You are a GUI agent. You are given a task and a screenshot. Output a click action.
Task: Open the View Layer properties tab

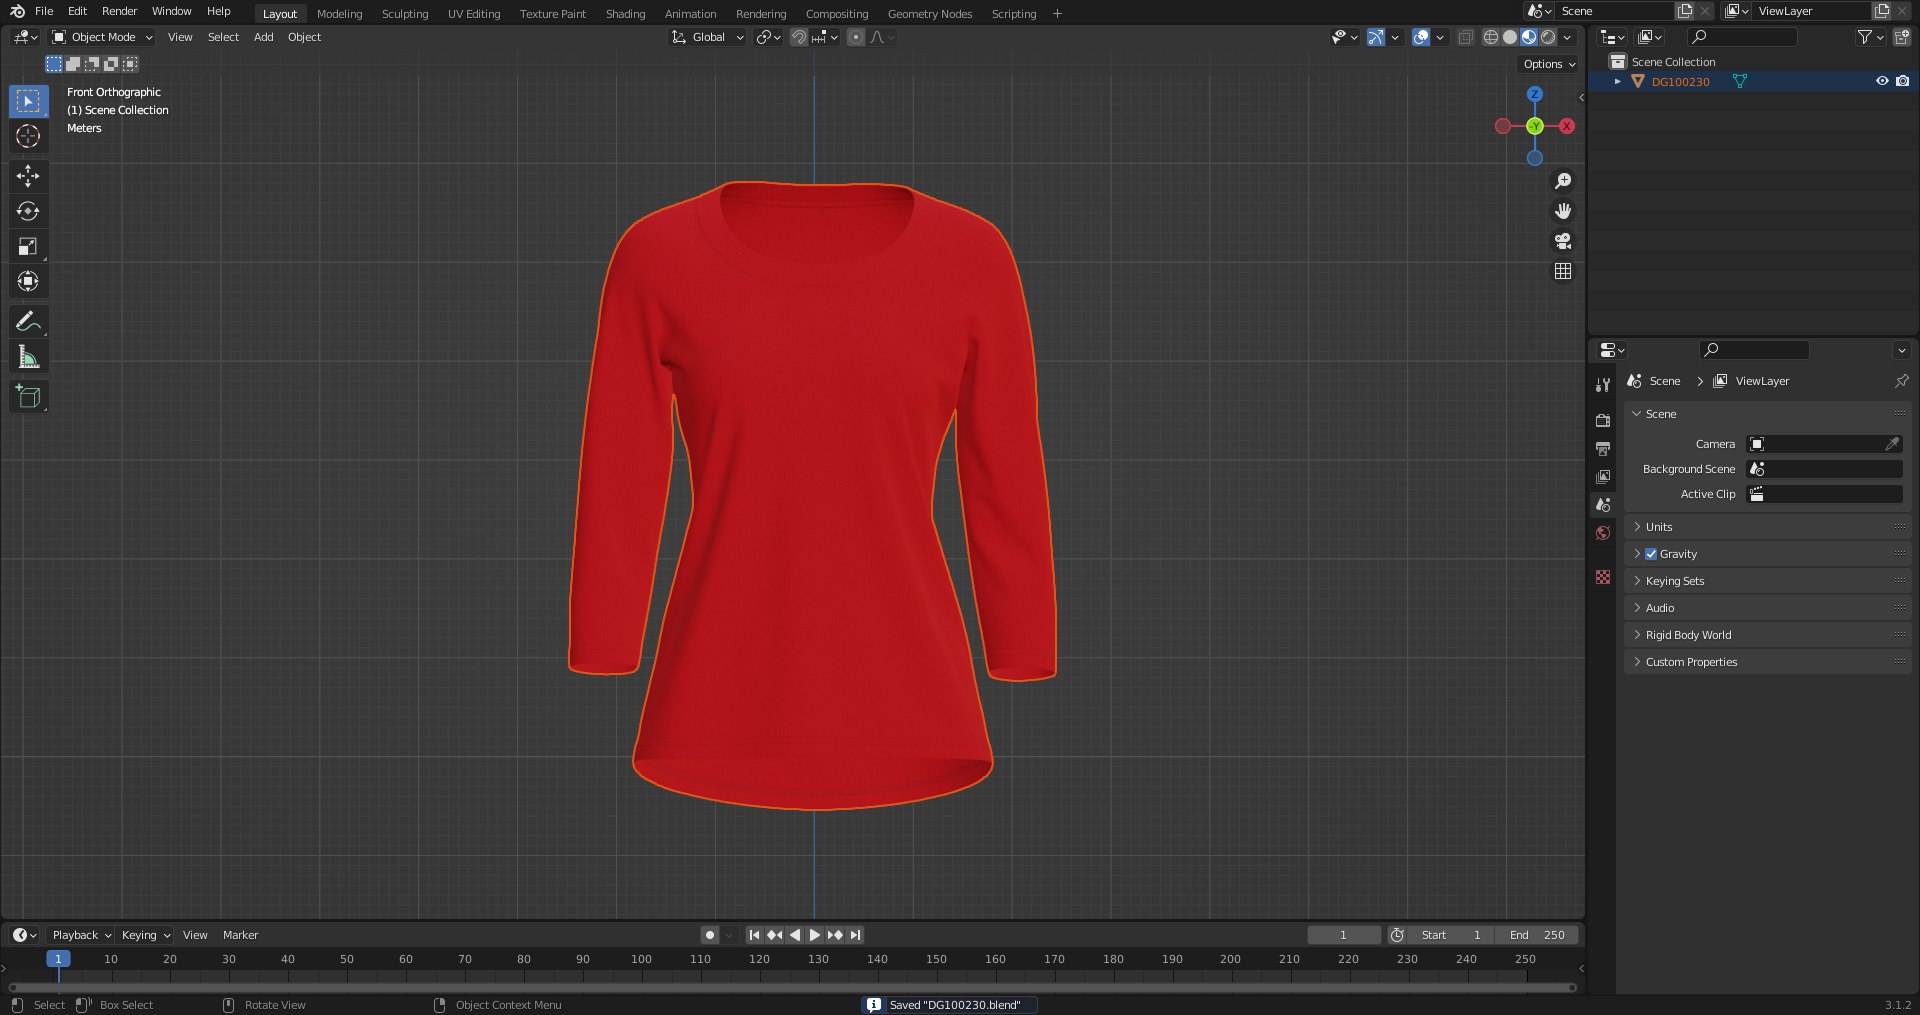(1603, 477)
